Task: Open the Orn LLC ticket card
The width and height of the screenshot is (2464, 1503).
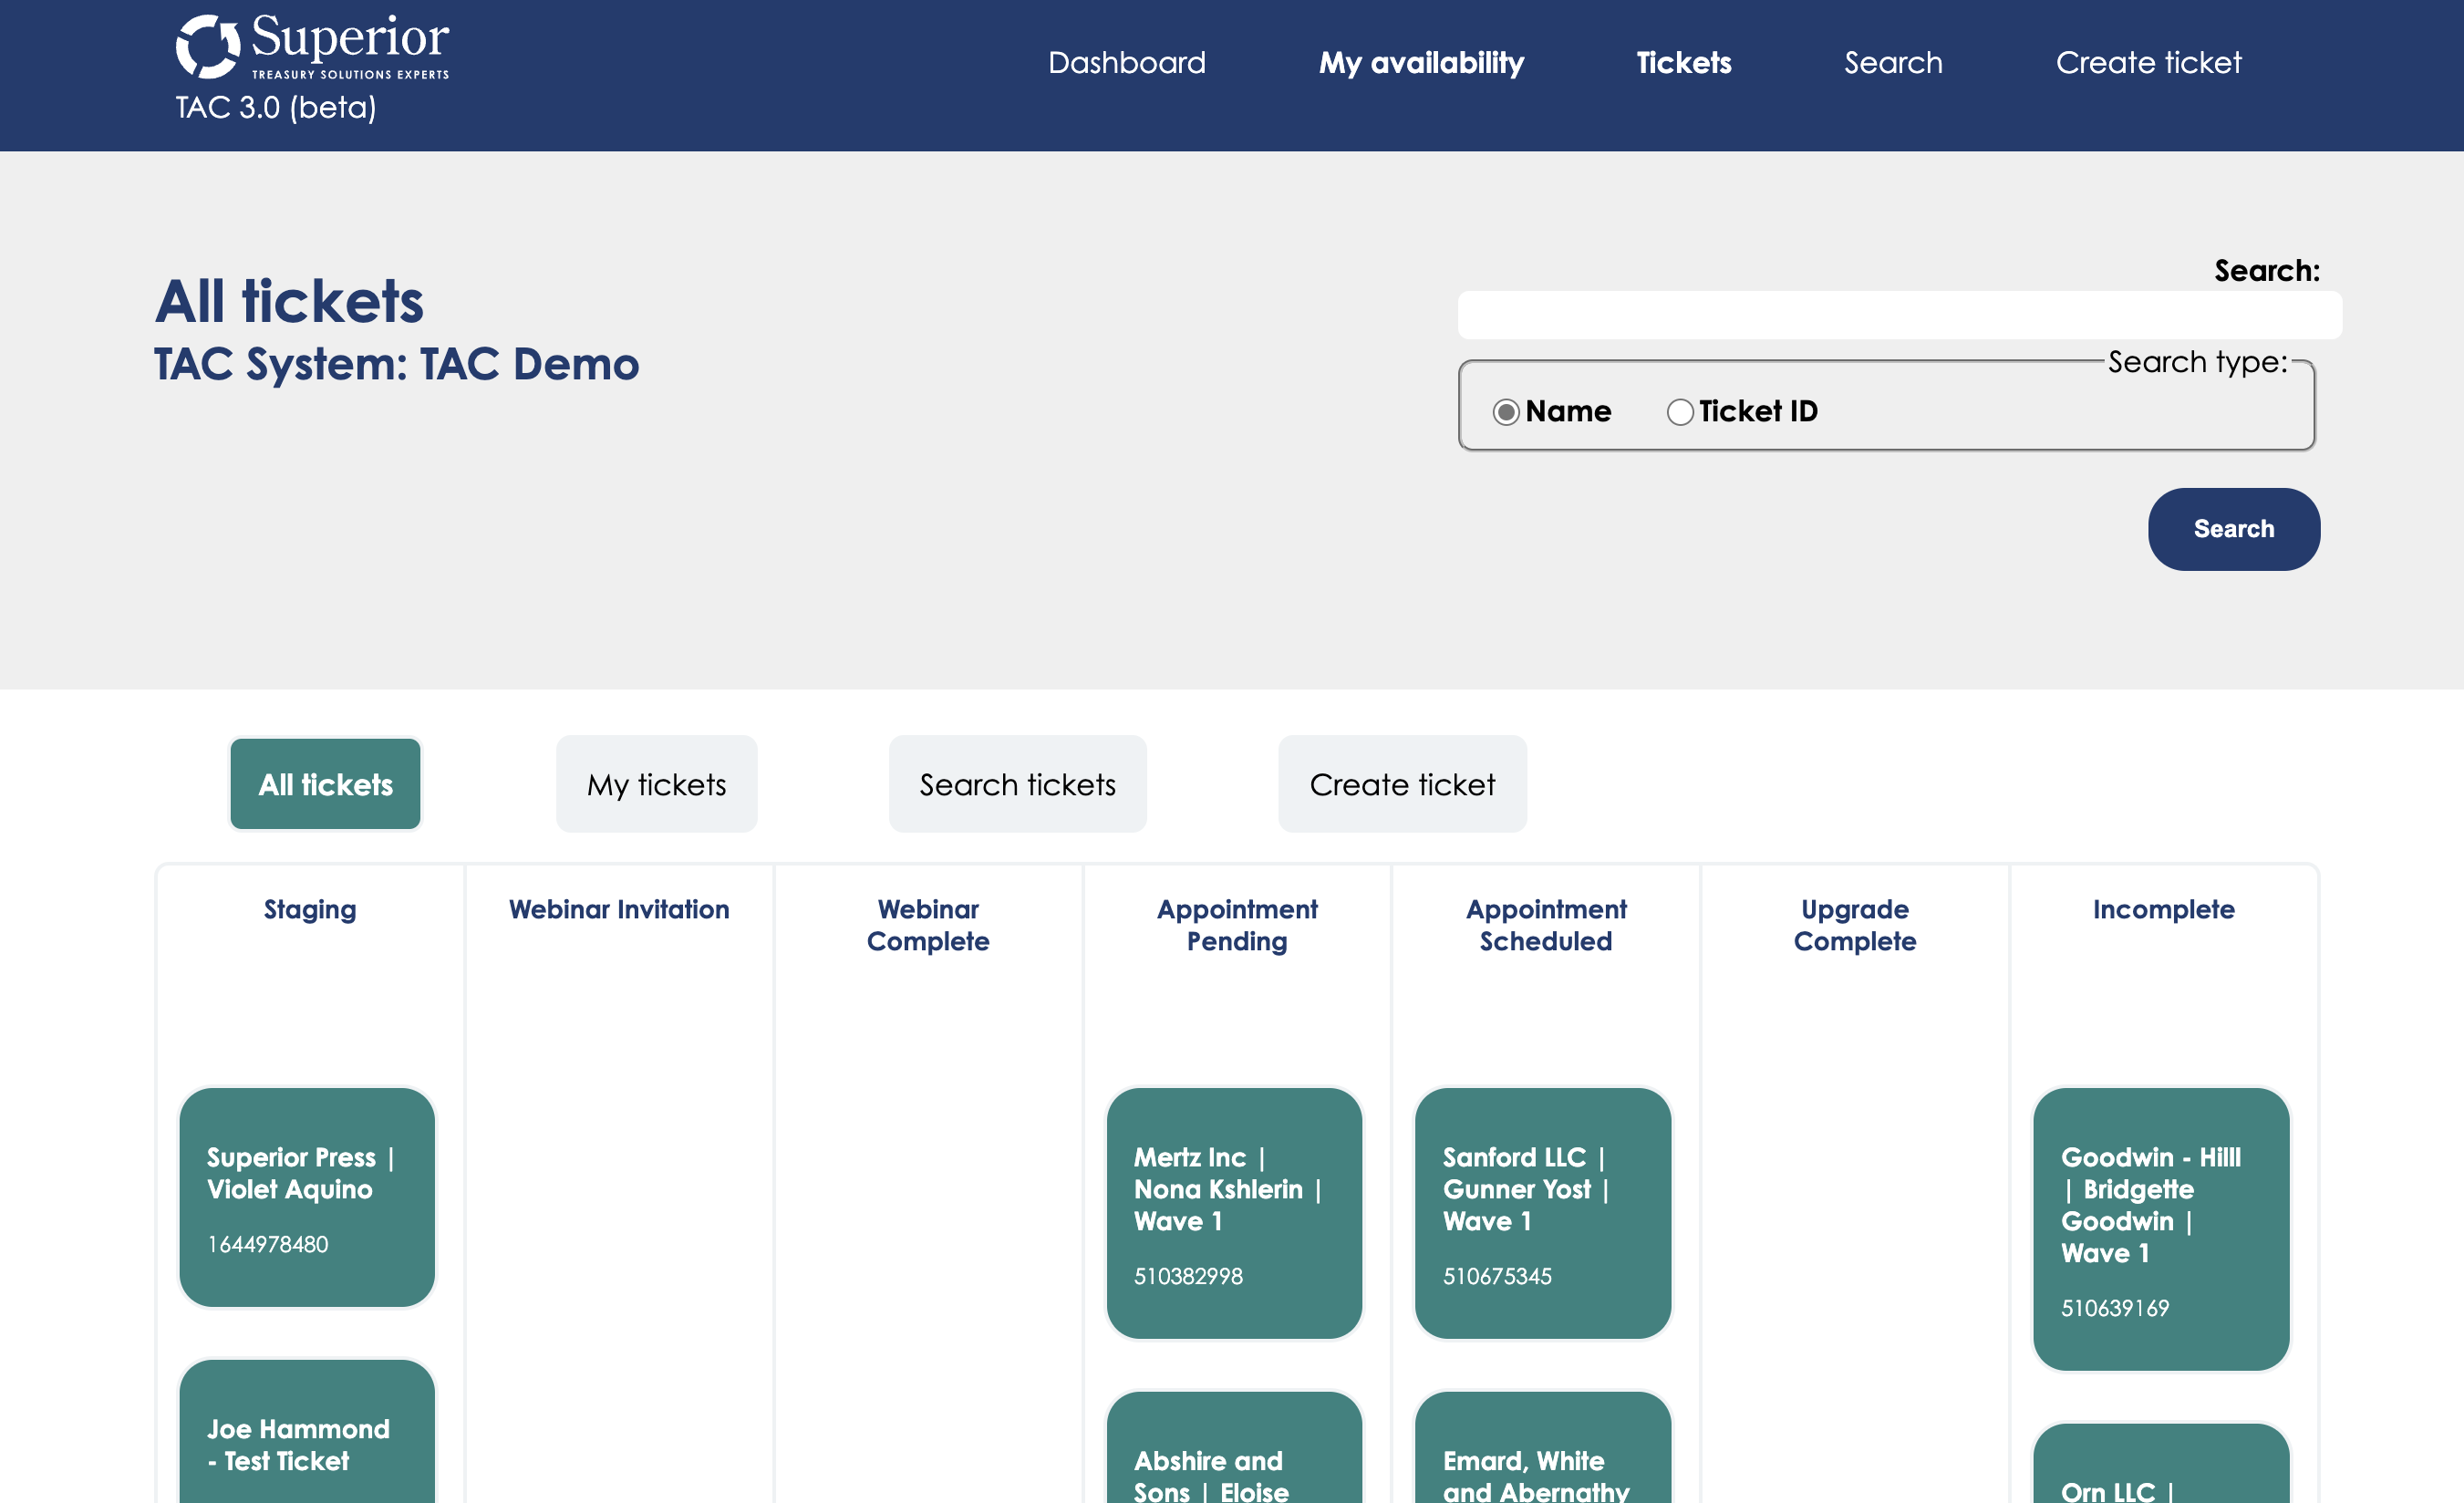Action: click(x=2161, y=1464)
